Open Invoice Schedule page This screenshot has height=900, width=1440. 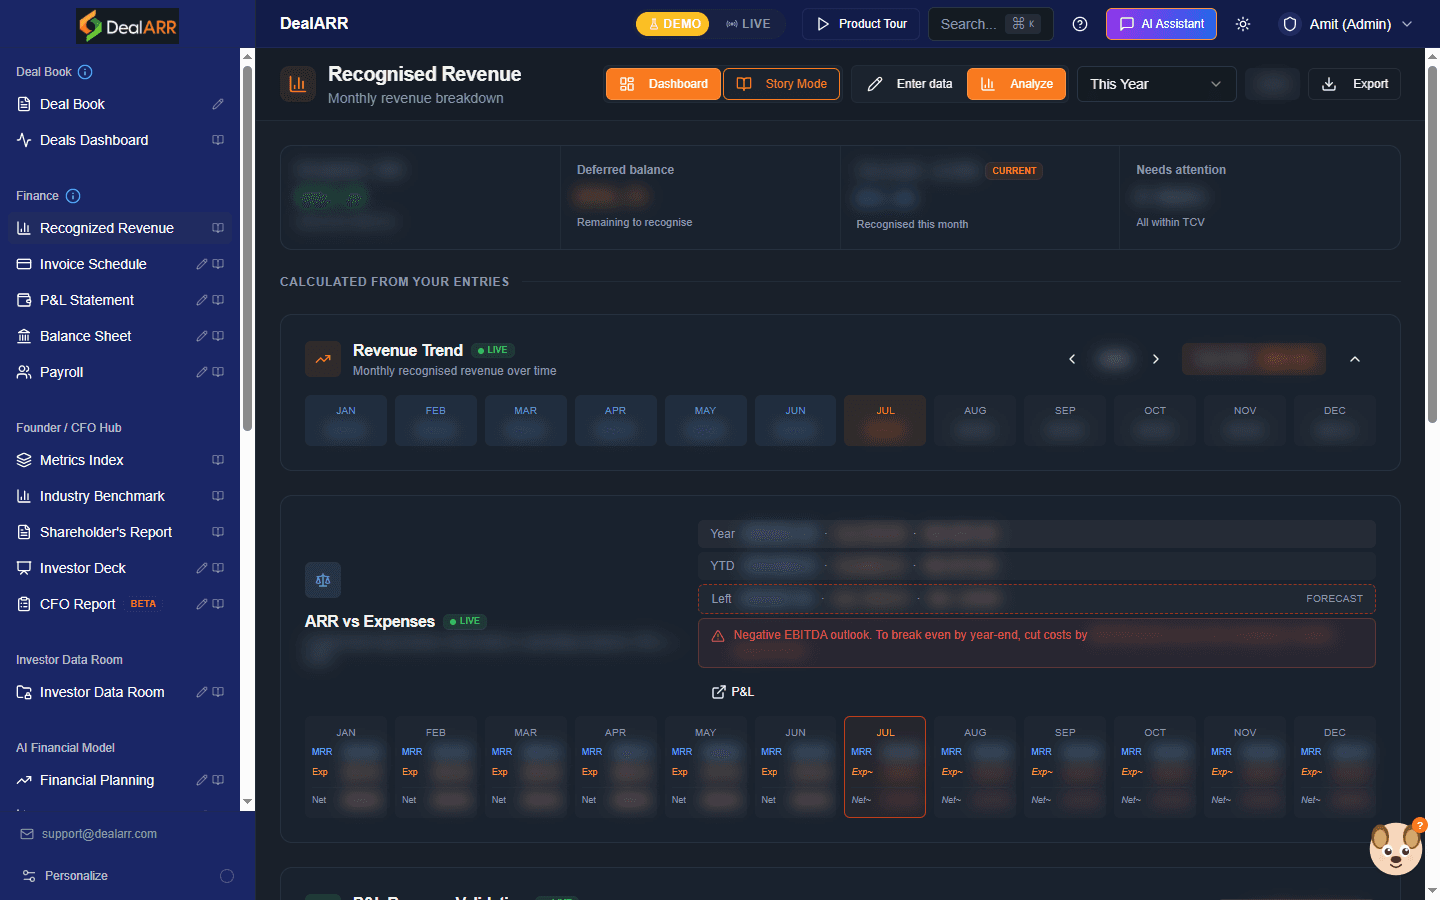[93, 264]
